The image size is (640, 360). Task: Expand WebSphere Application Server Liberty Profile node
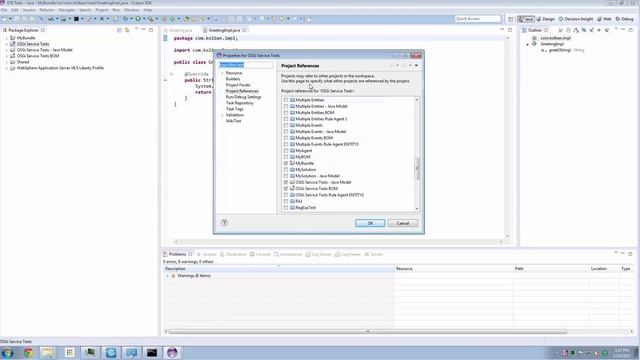coord(7,68)
